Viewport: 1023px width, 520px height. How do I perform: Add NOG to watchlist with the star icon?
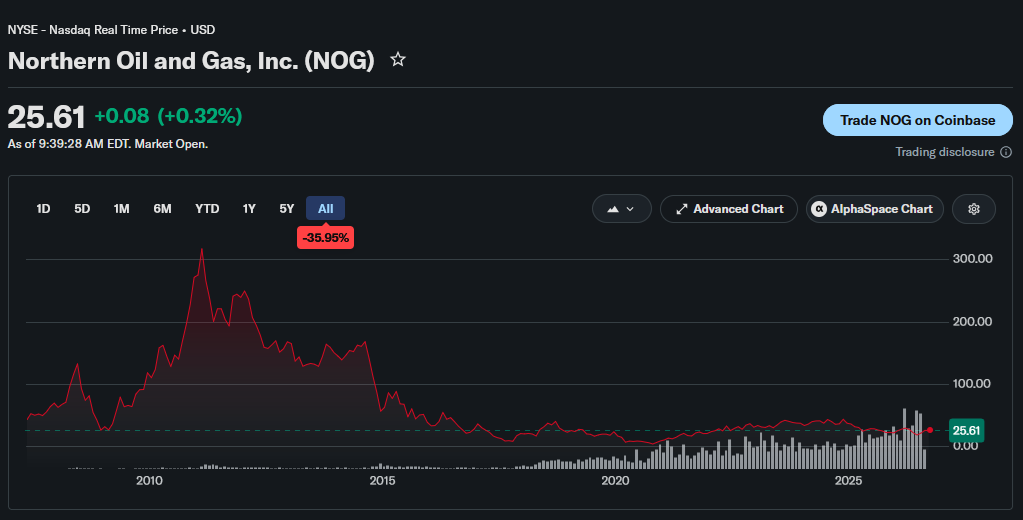click(398, 60)
